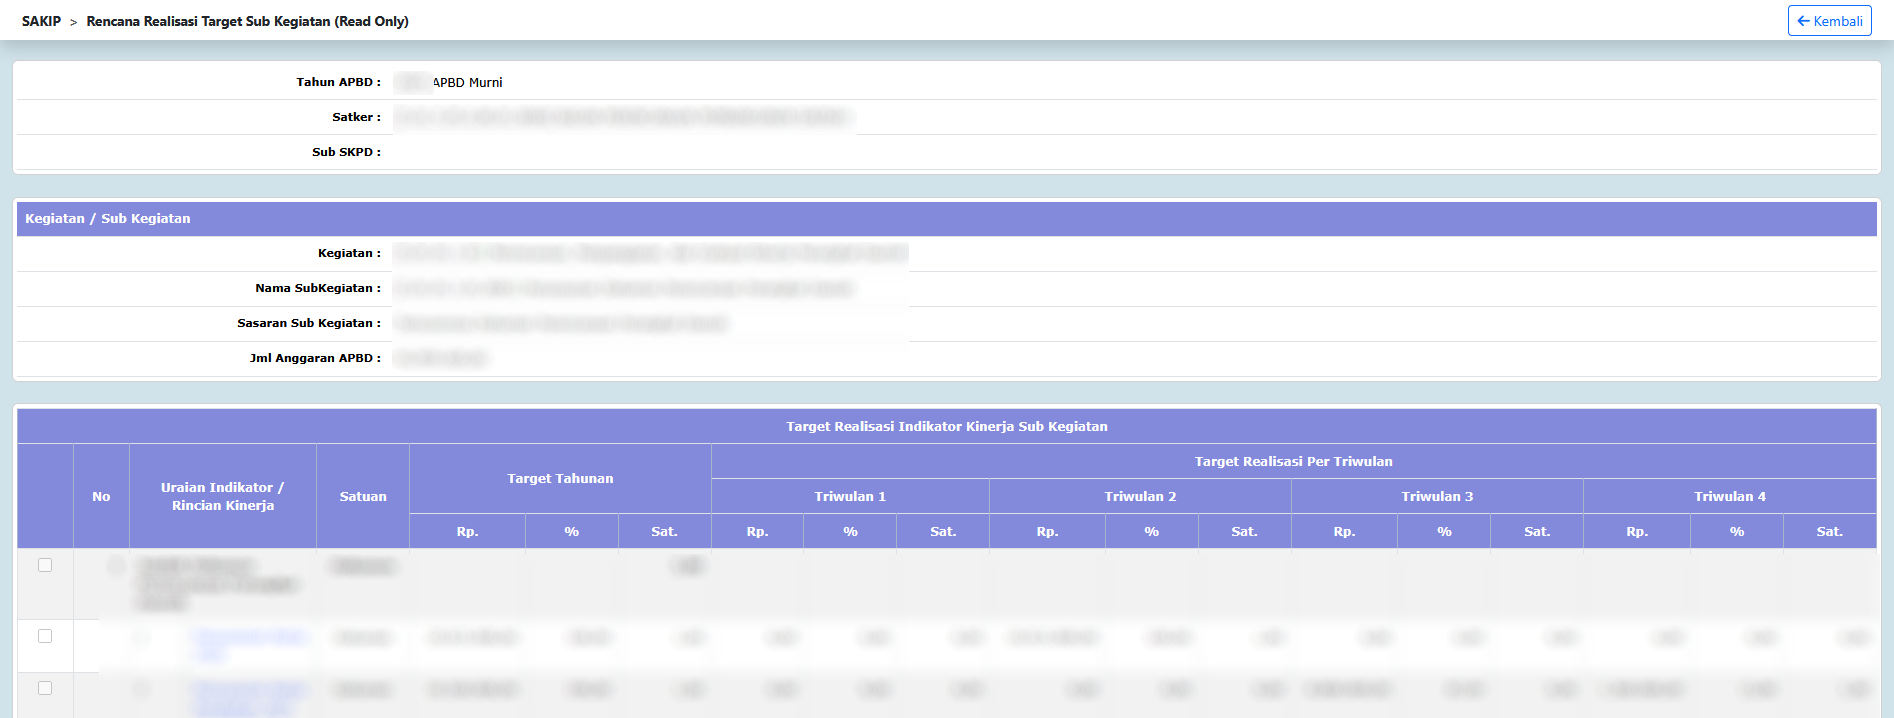Click the Kegiatan / Sub Kegiatan panel header
The image size is (1894, 718).
pos(107,218)
